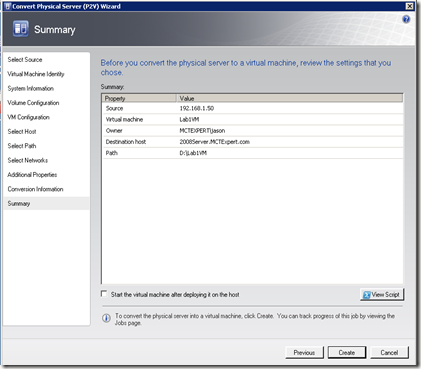421x369 pixels.
Task: Click Create to start the conversion
Action: (x=347, y=353)
